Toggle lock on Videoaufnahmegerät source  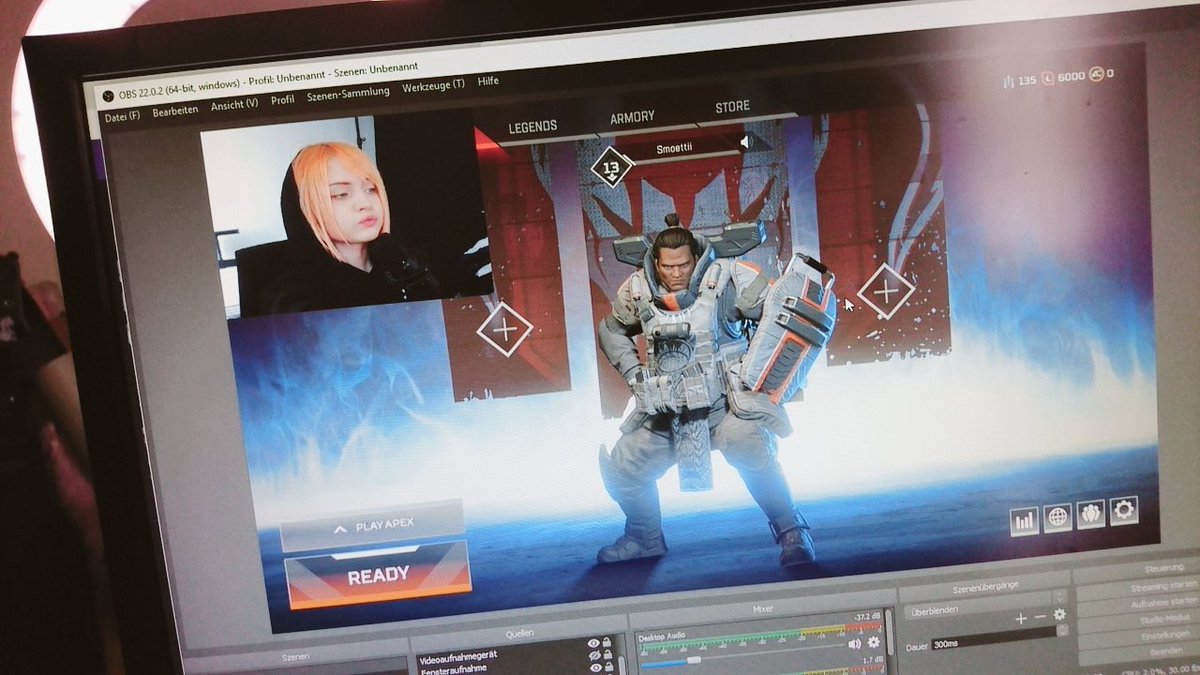coord(607,642)
